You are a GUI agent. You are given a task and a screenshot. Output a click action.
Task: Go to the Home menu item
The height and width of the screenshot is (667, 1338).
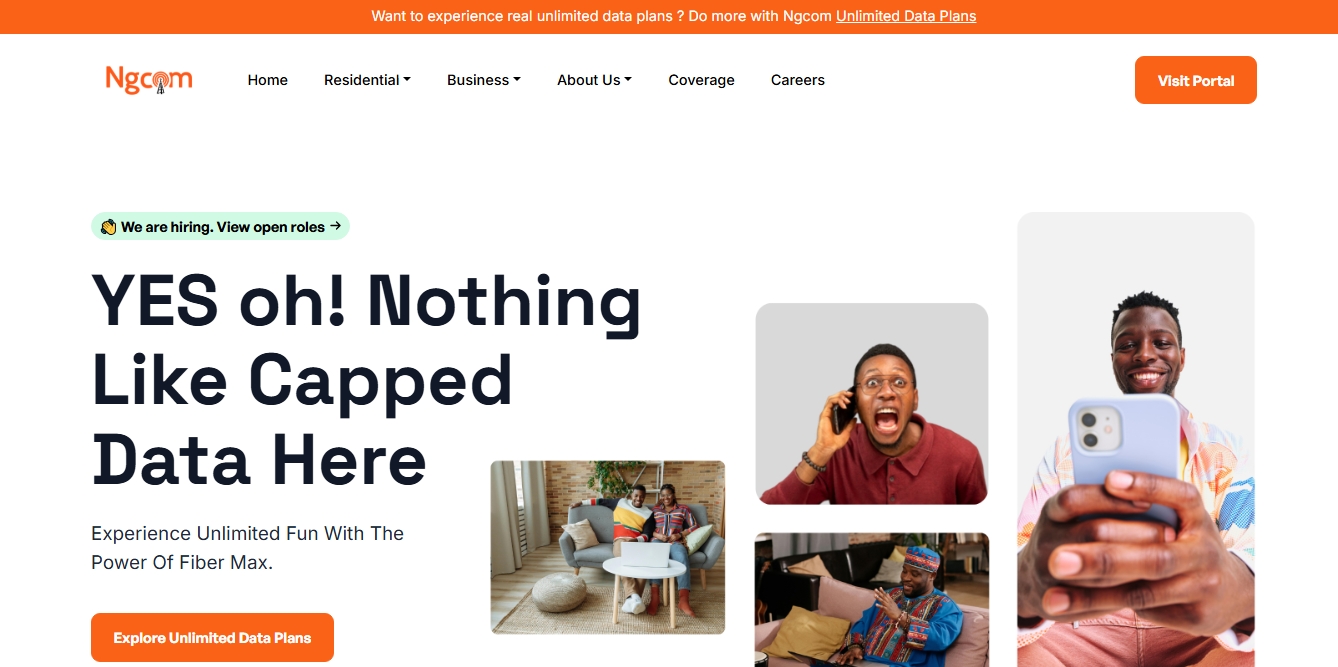click(268, 80)
